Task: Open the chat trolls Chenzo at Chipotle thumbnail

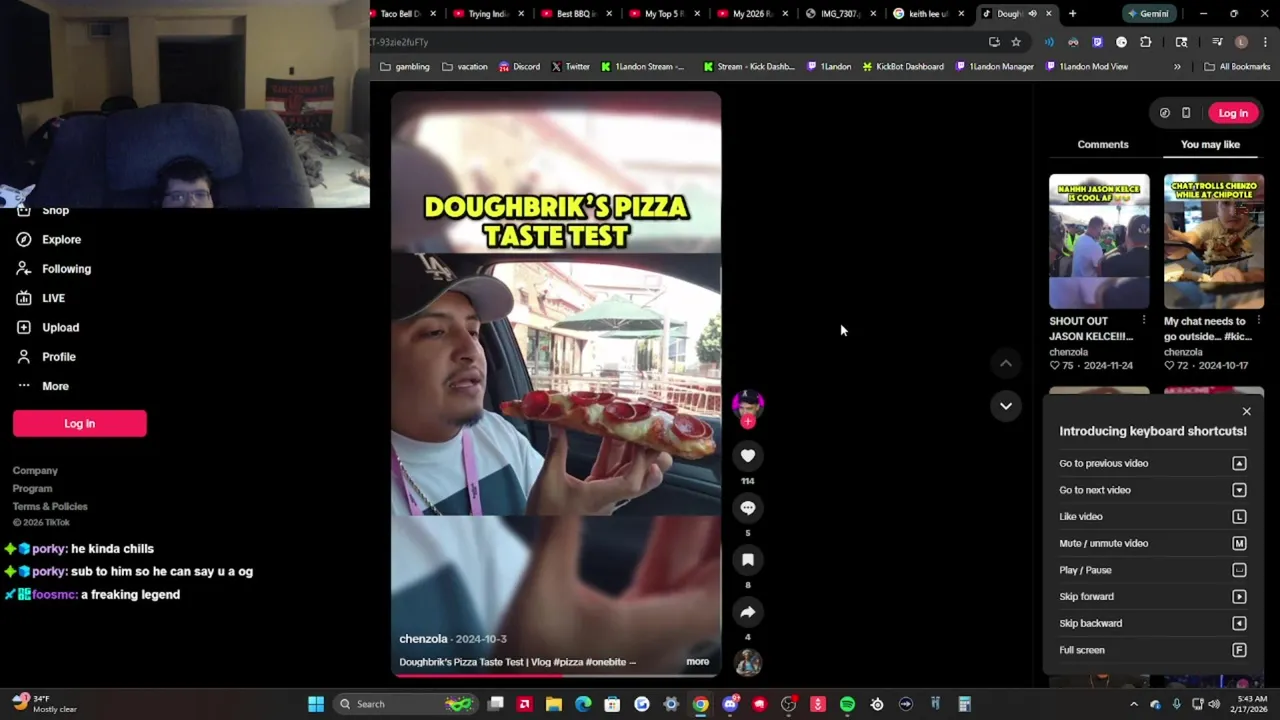Action: point(1214,241)
